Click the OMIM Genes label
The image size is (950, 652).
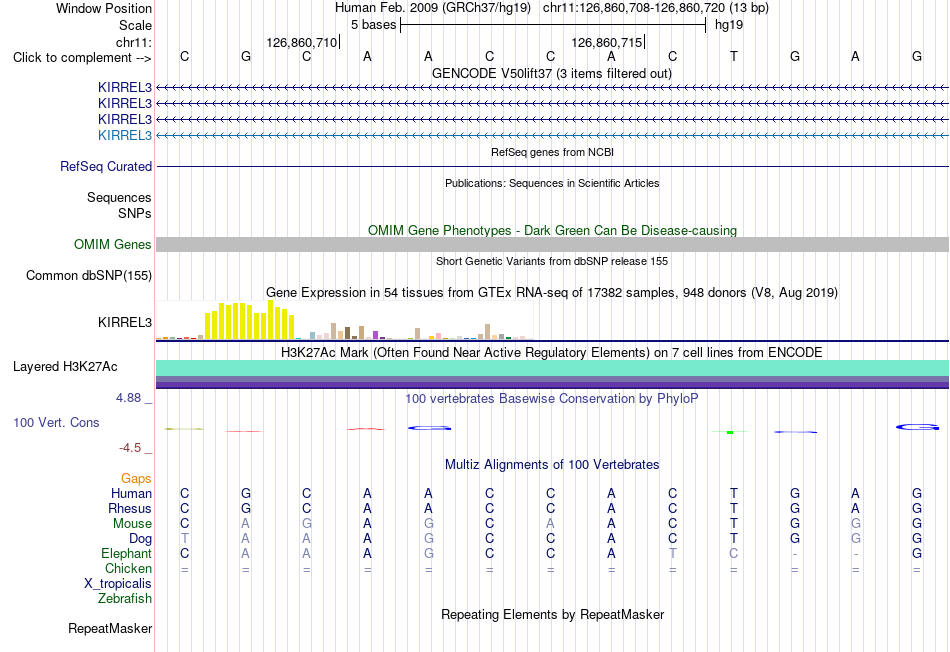tap(113, 244)
